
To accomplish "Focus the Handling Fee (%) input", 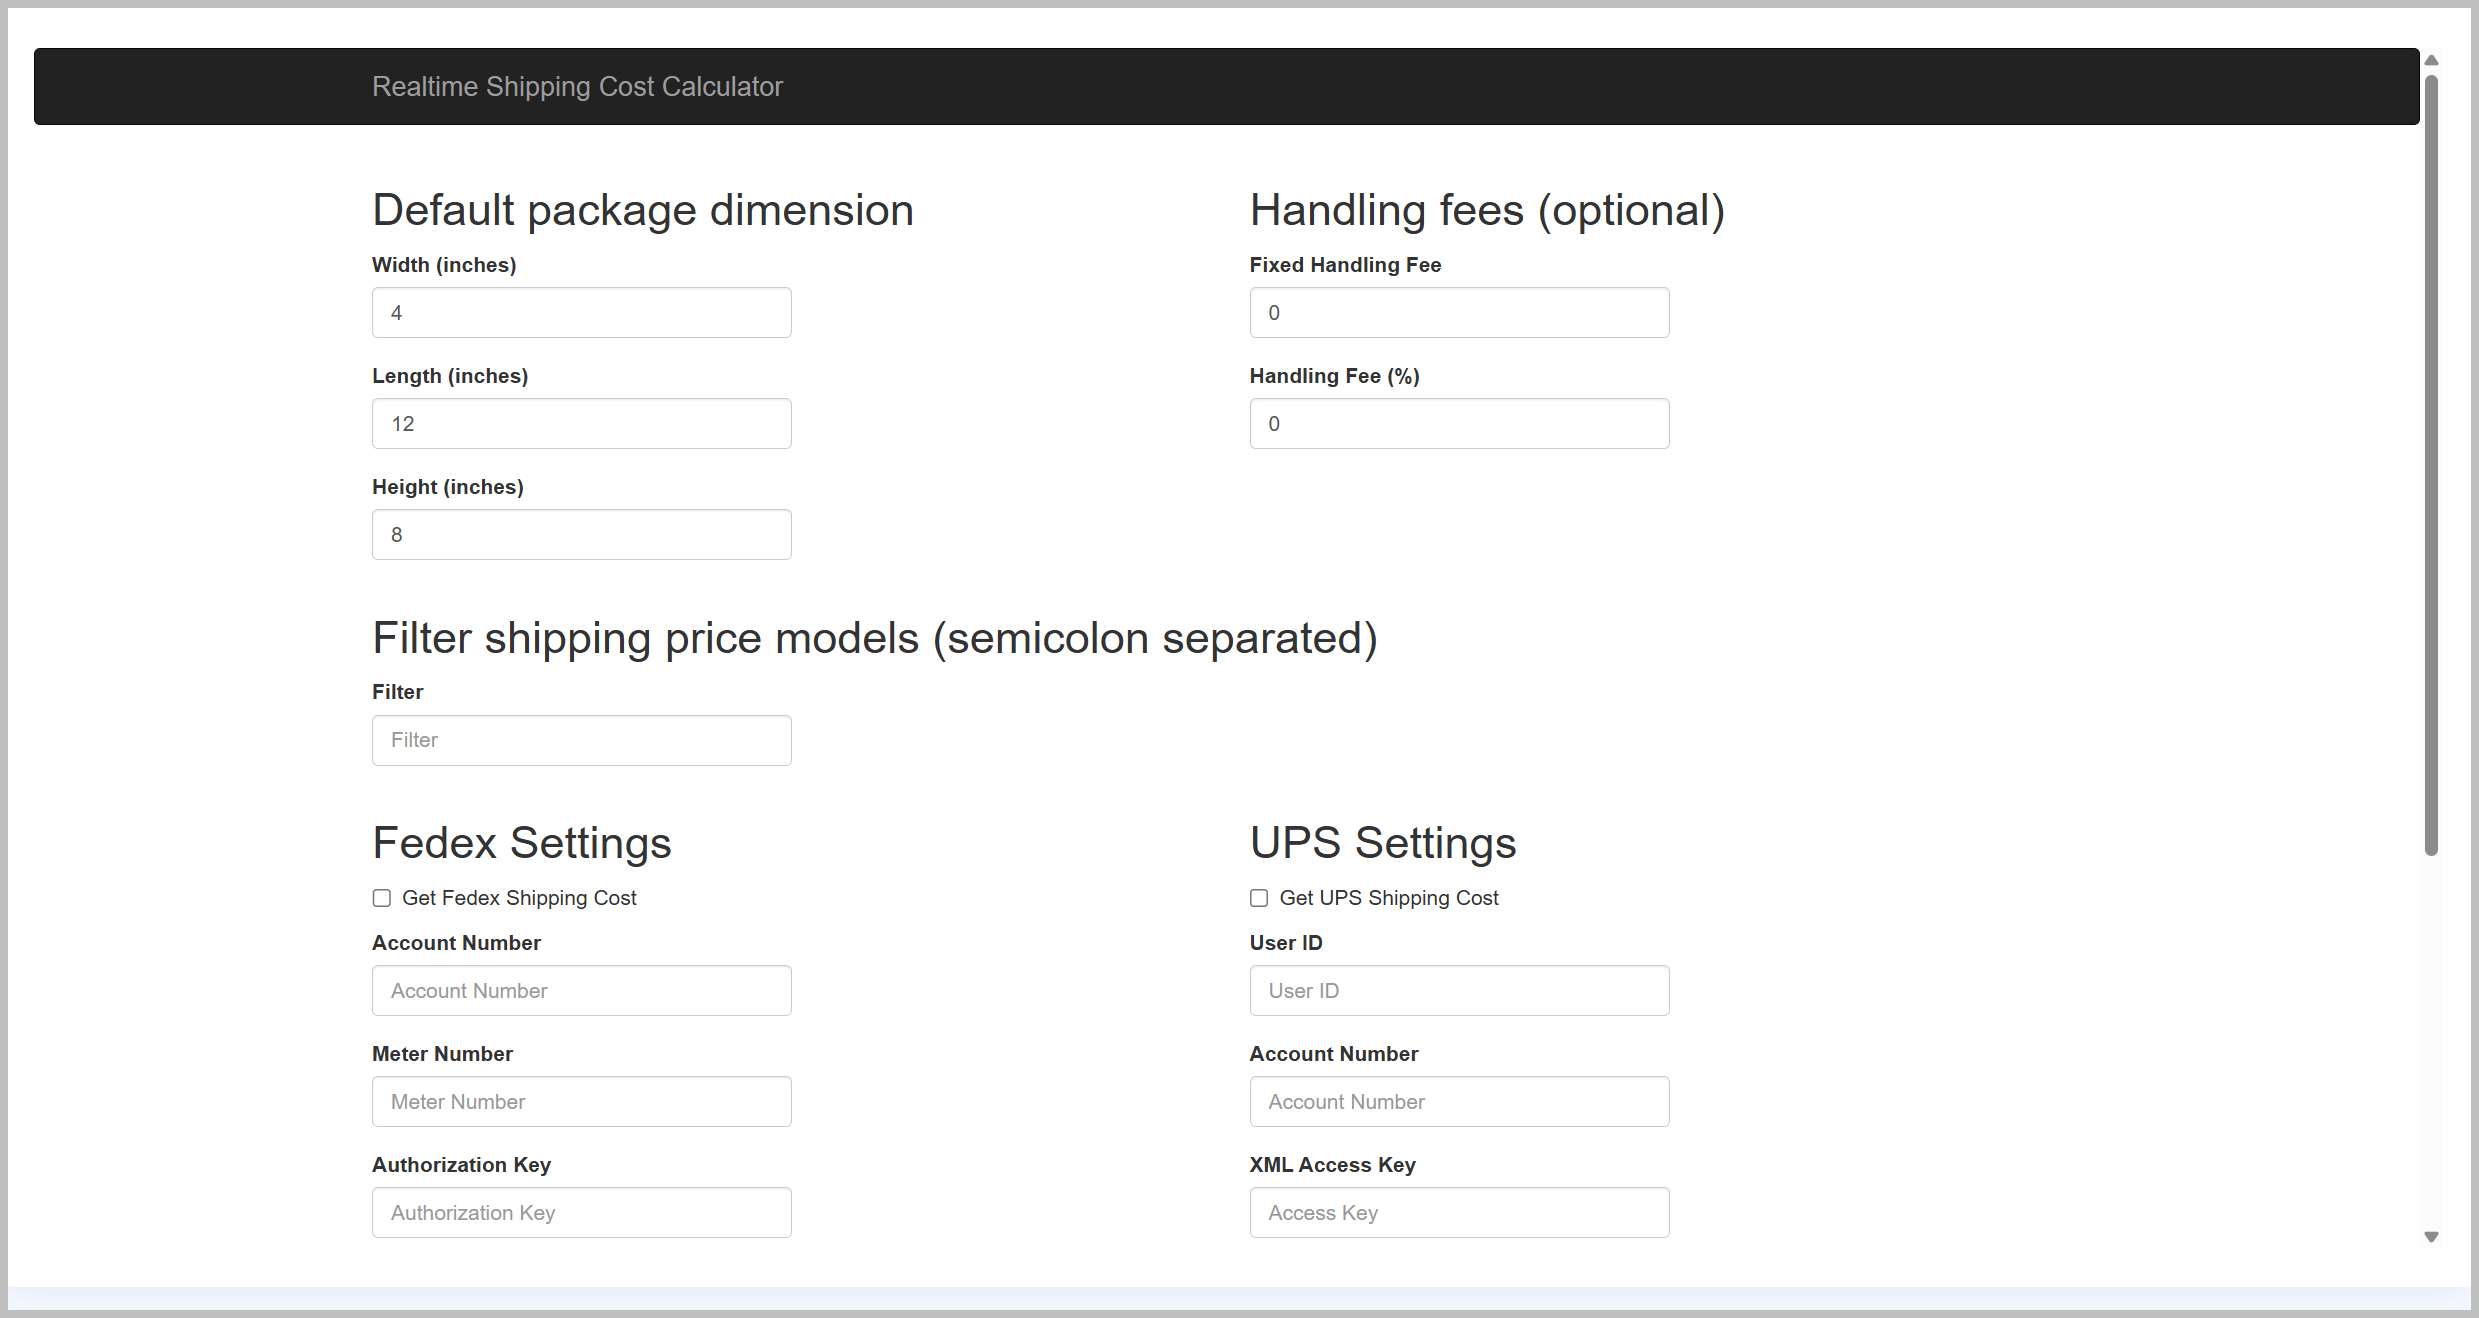I will coord(1458,424).
